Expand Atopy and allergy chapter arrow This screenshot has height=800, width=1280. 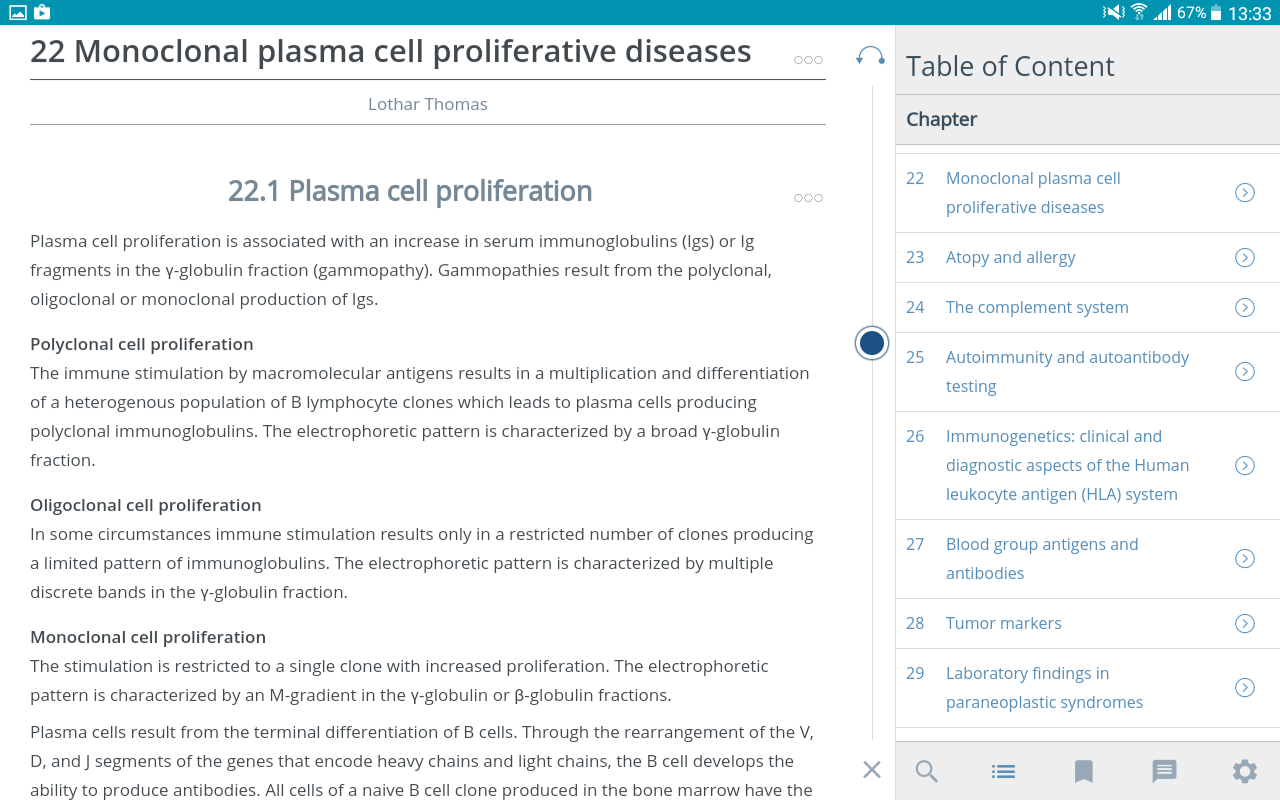(1245, 258)
